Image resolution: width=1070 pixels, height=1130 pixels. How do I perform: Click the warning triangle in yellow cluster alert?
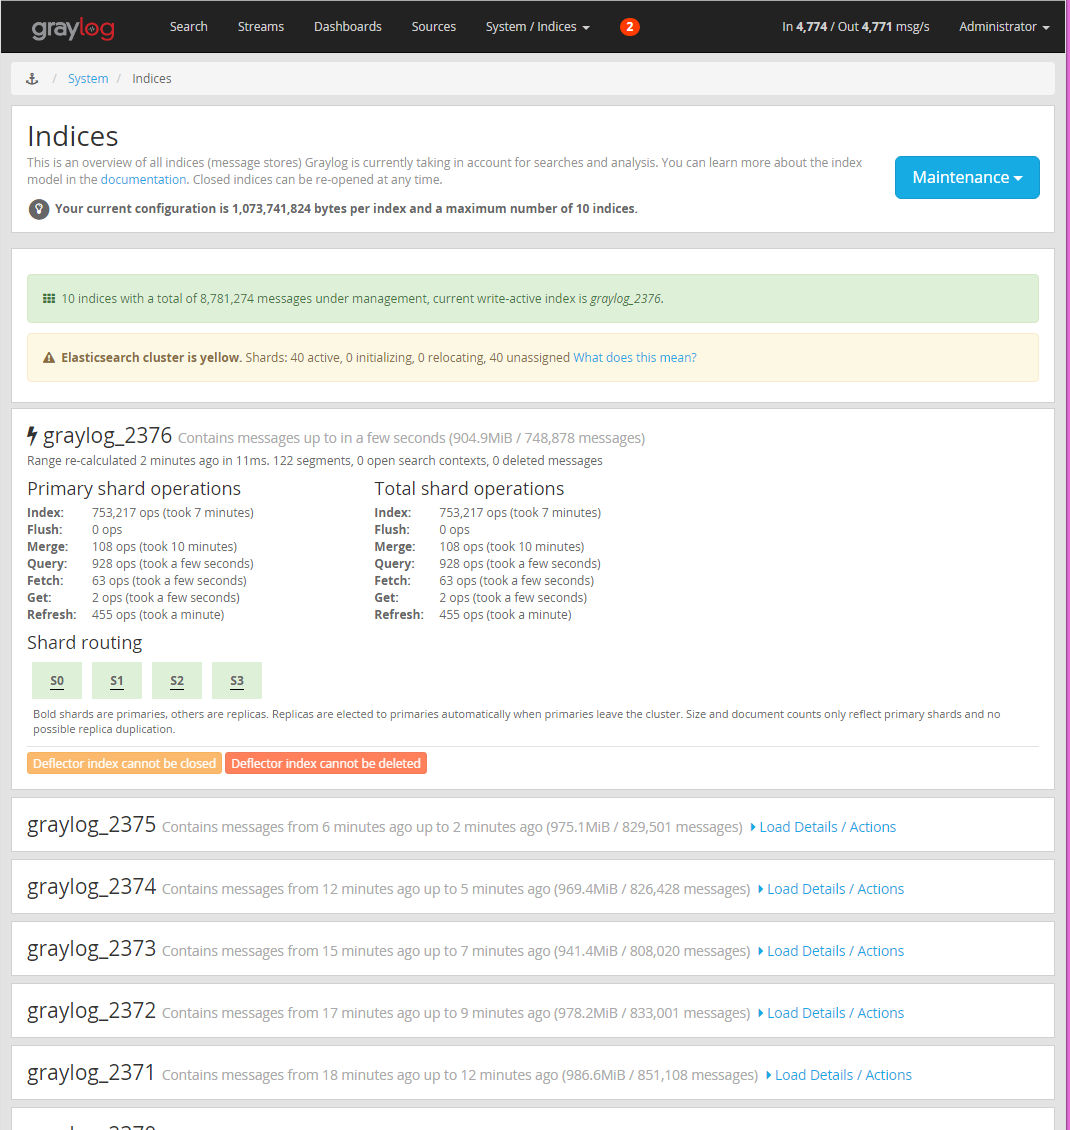point(48,357)
